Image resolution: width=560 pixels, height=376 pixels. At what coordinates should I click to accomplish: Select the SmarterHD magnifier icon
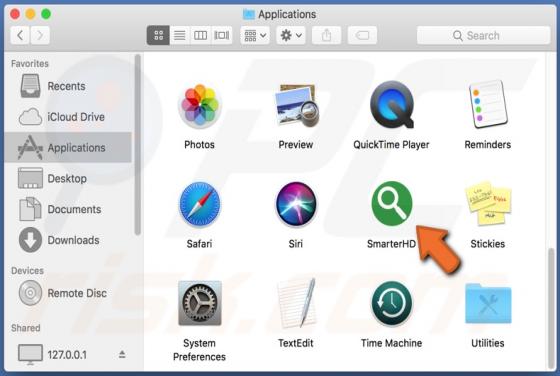pos(392,204)
